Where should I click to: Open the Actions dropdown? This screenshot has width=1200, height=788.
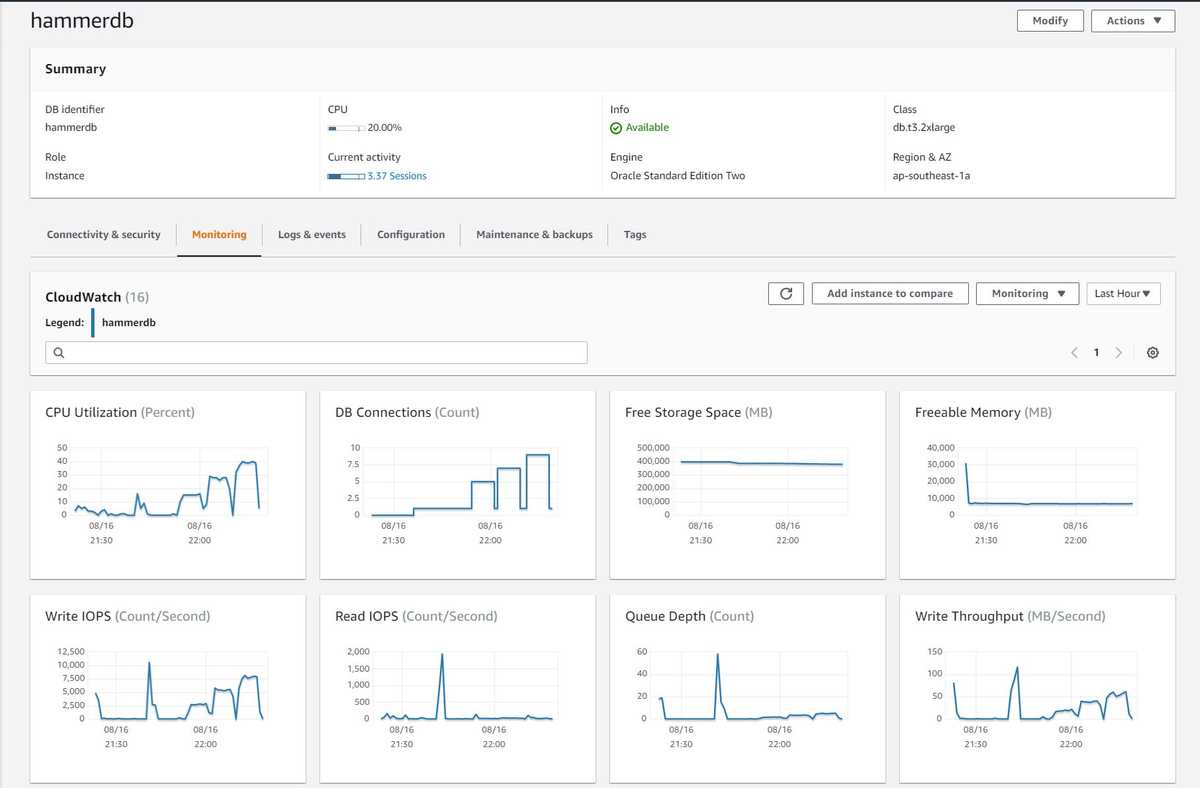pos(1132,20)
